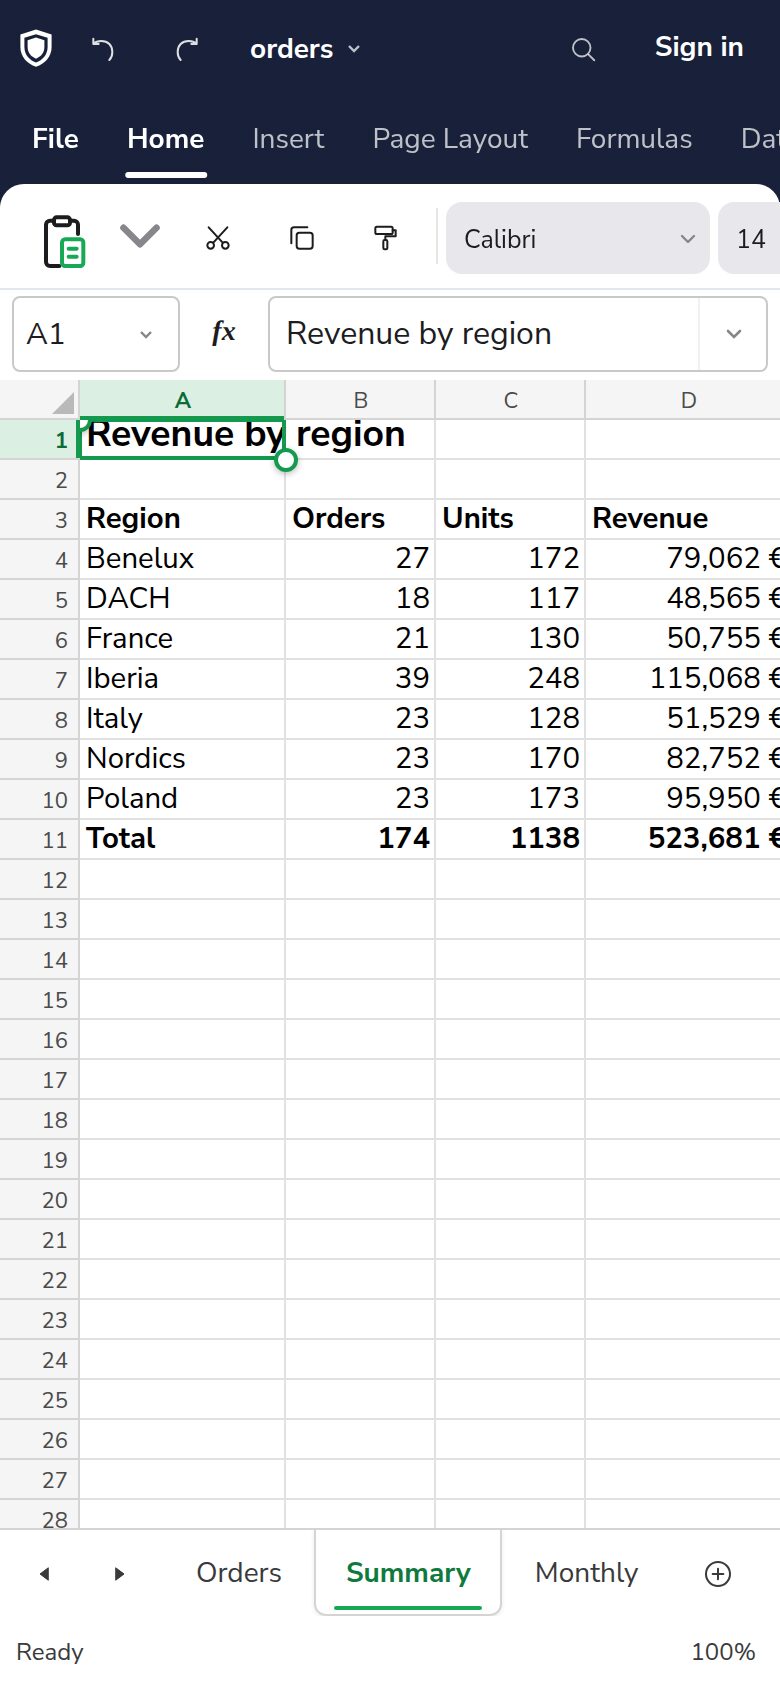Select column C header

click(510, 400)
